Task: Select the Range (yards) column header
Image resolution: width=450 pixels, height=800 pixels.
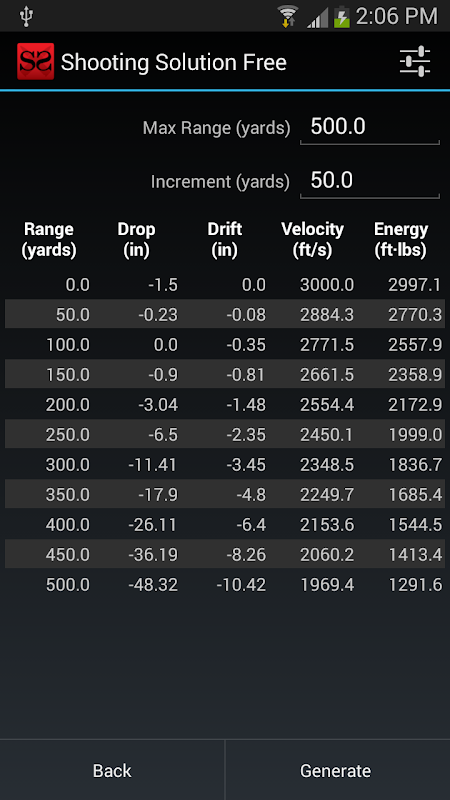Action: coord(49,240)
